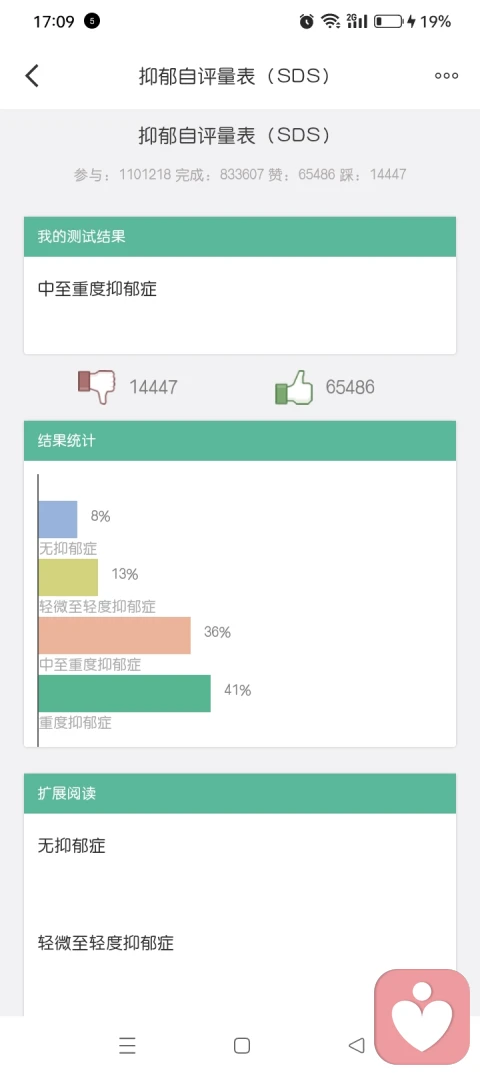
Task: Tap the Android back triangle icon
Action: 356,1046
